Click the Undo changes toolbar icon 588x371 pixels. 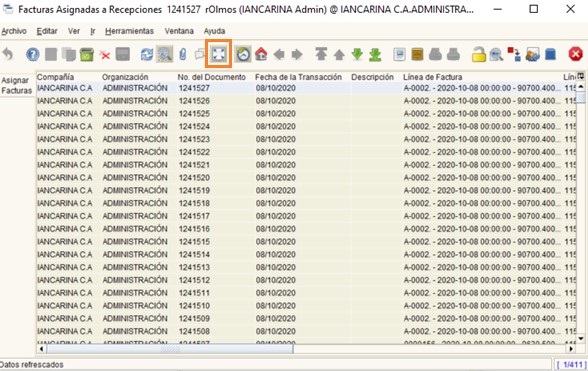tap(8, 55)
